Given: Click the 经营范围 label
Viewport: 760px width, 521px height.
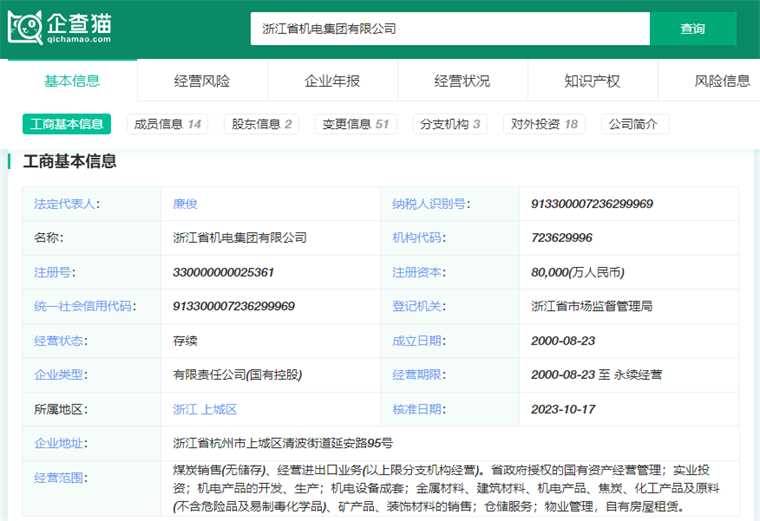Looking at the screenshot, I should 61,478.
